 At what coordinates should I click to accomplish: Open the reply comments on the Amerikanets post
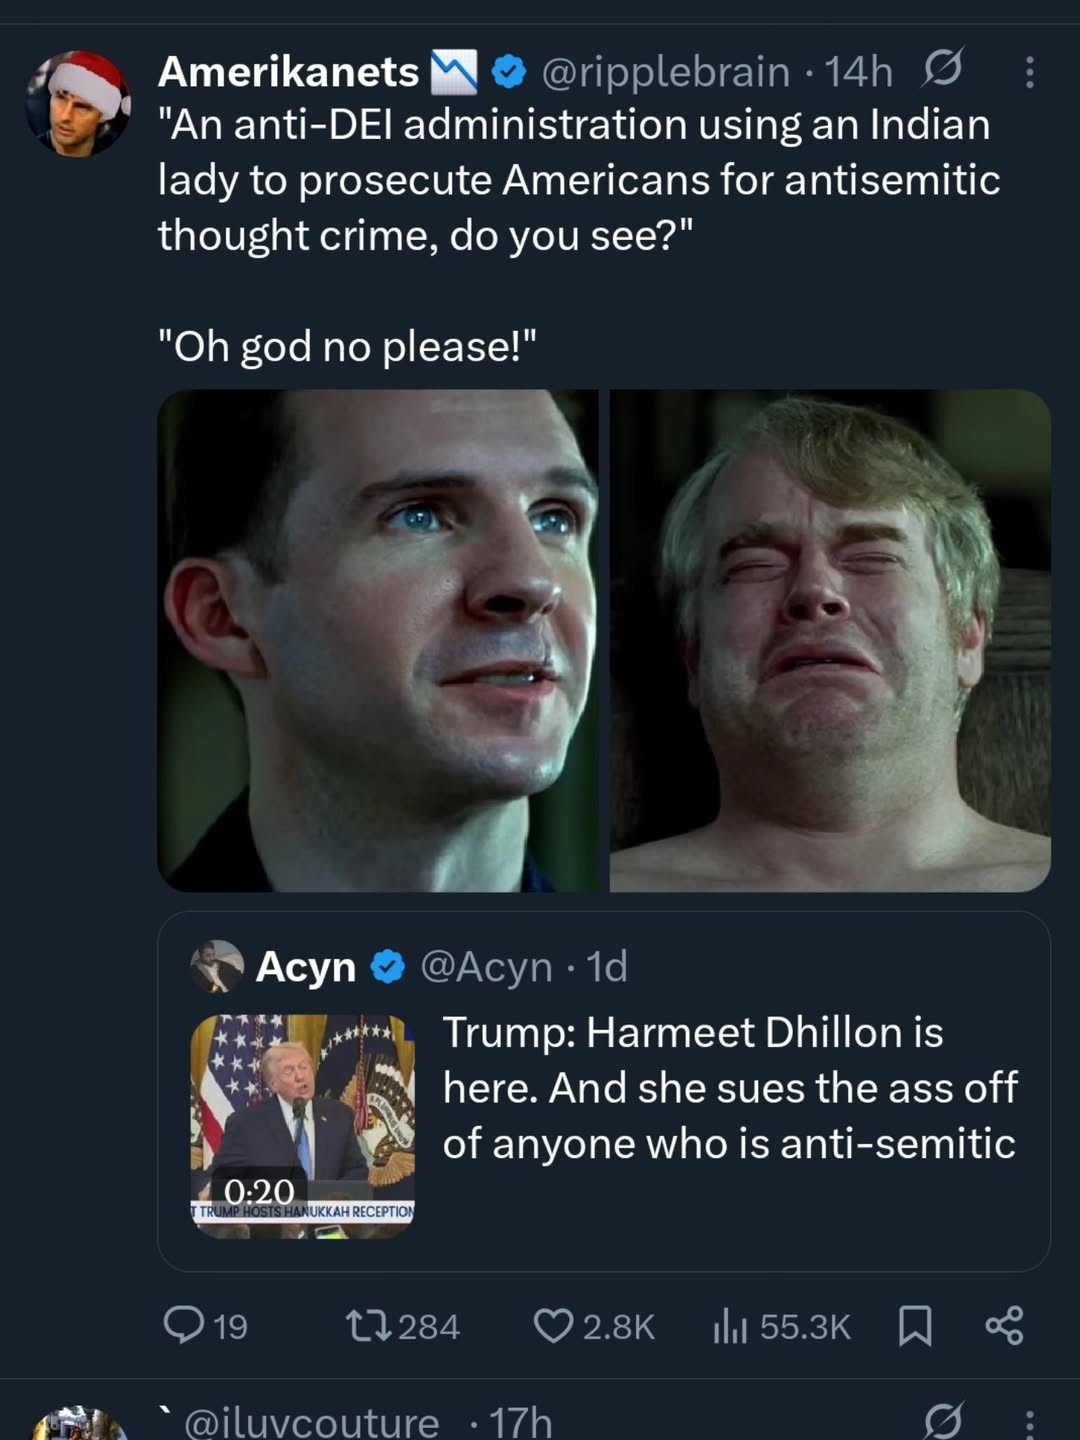[x=184, y=1325]
